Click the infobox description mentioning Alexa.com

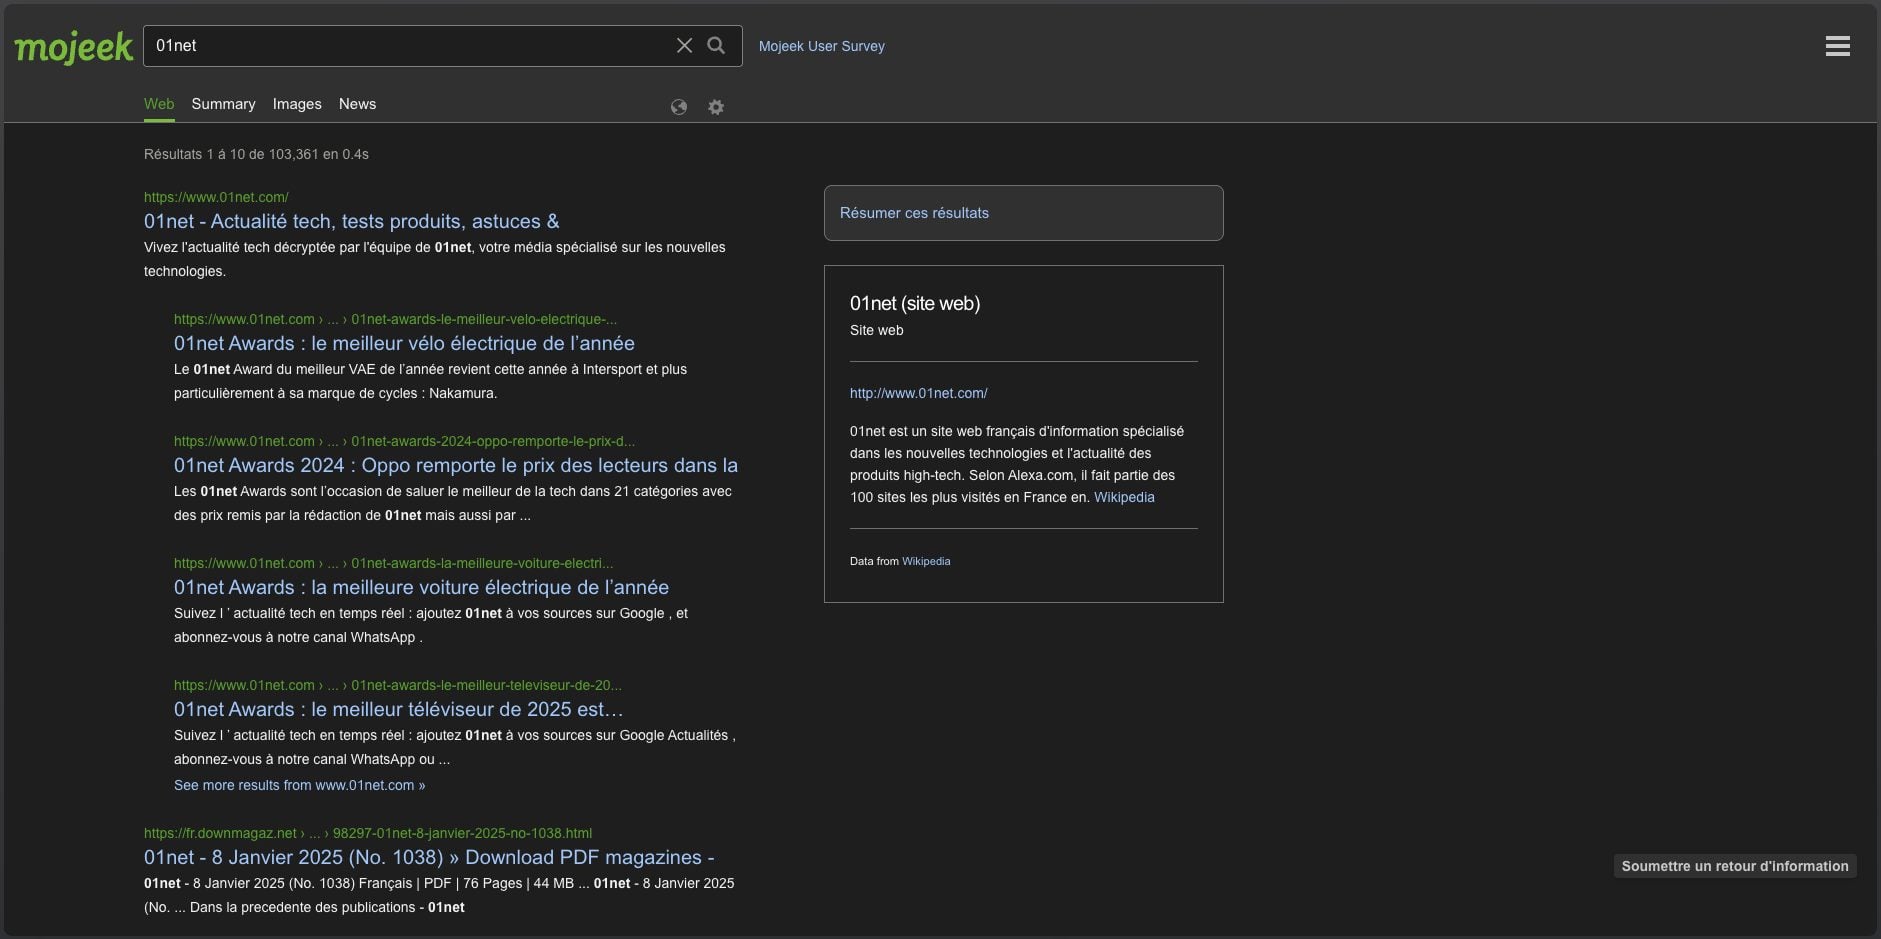point(1017,464)
